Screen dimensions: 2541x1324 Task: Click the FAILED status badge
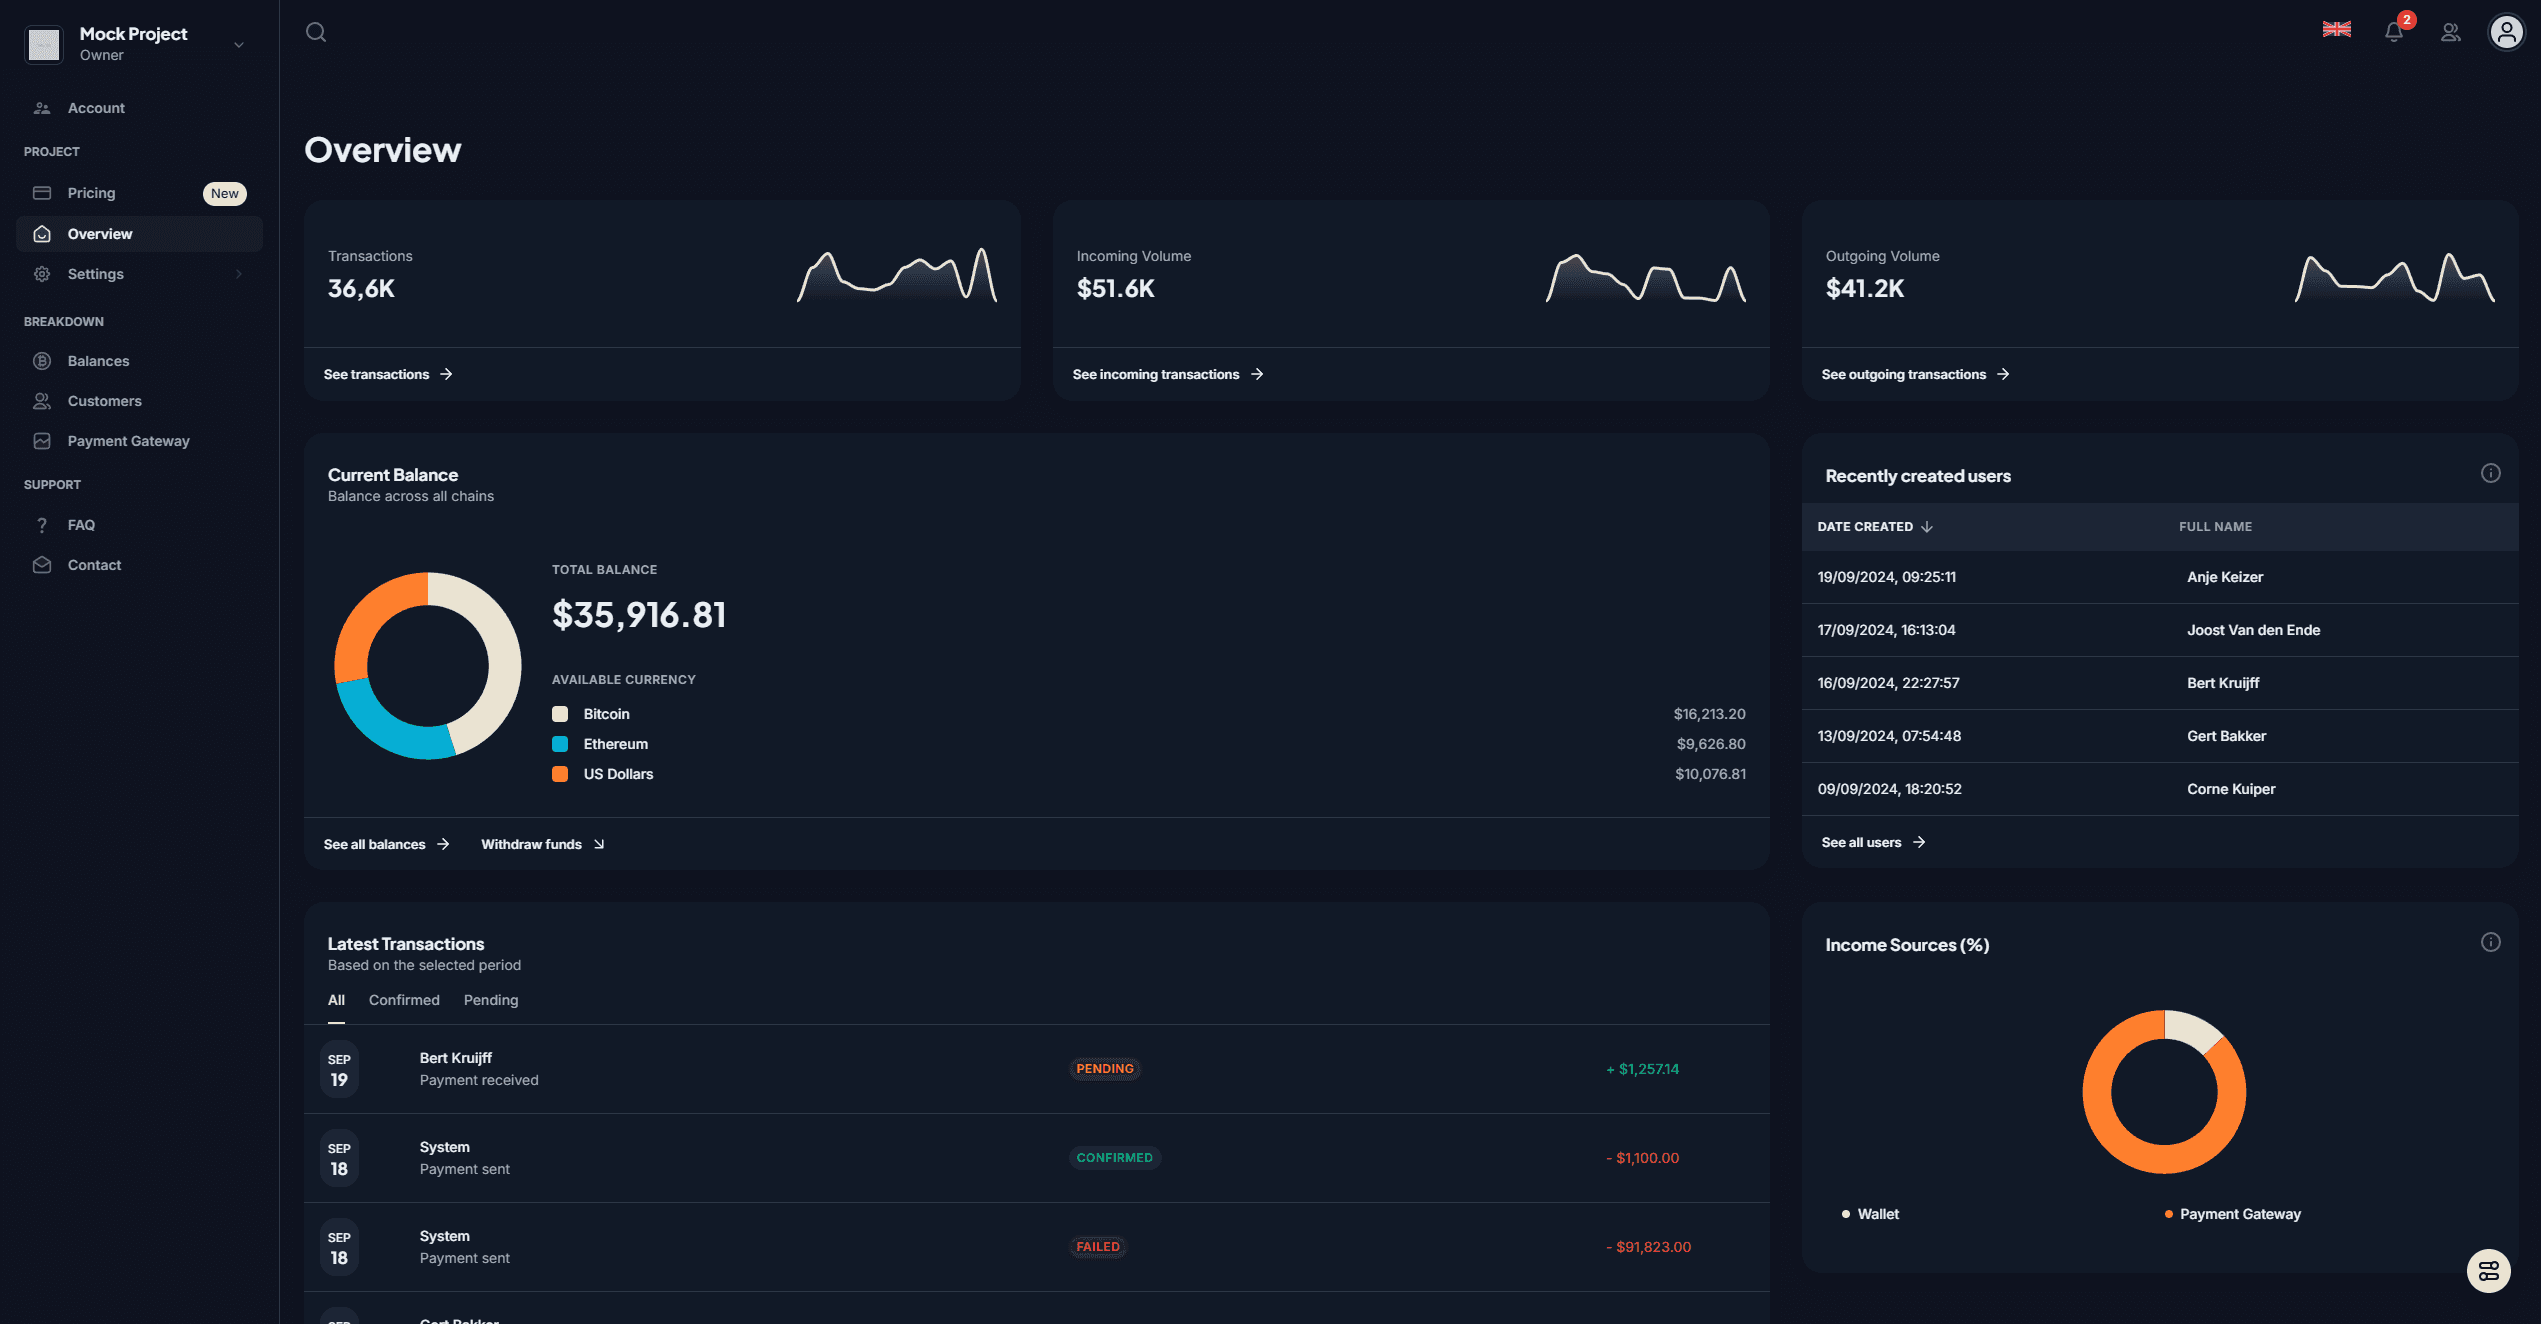point(1098,1247)
